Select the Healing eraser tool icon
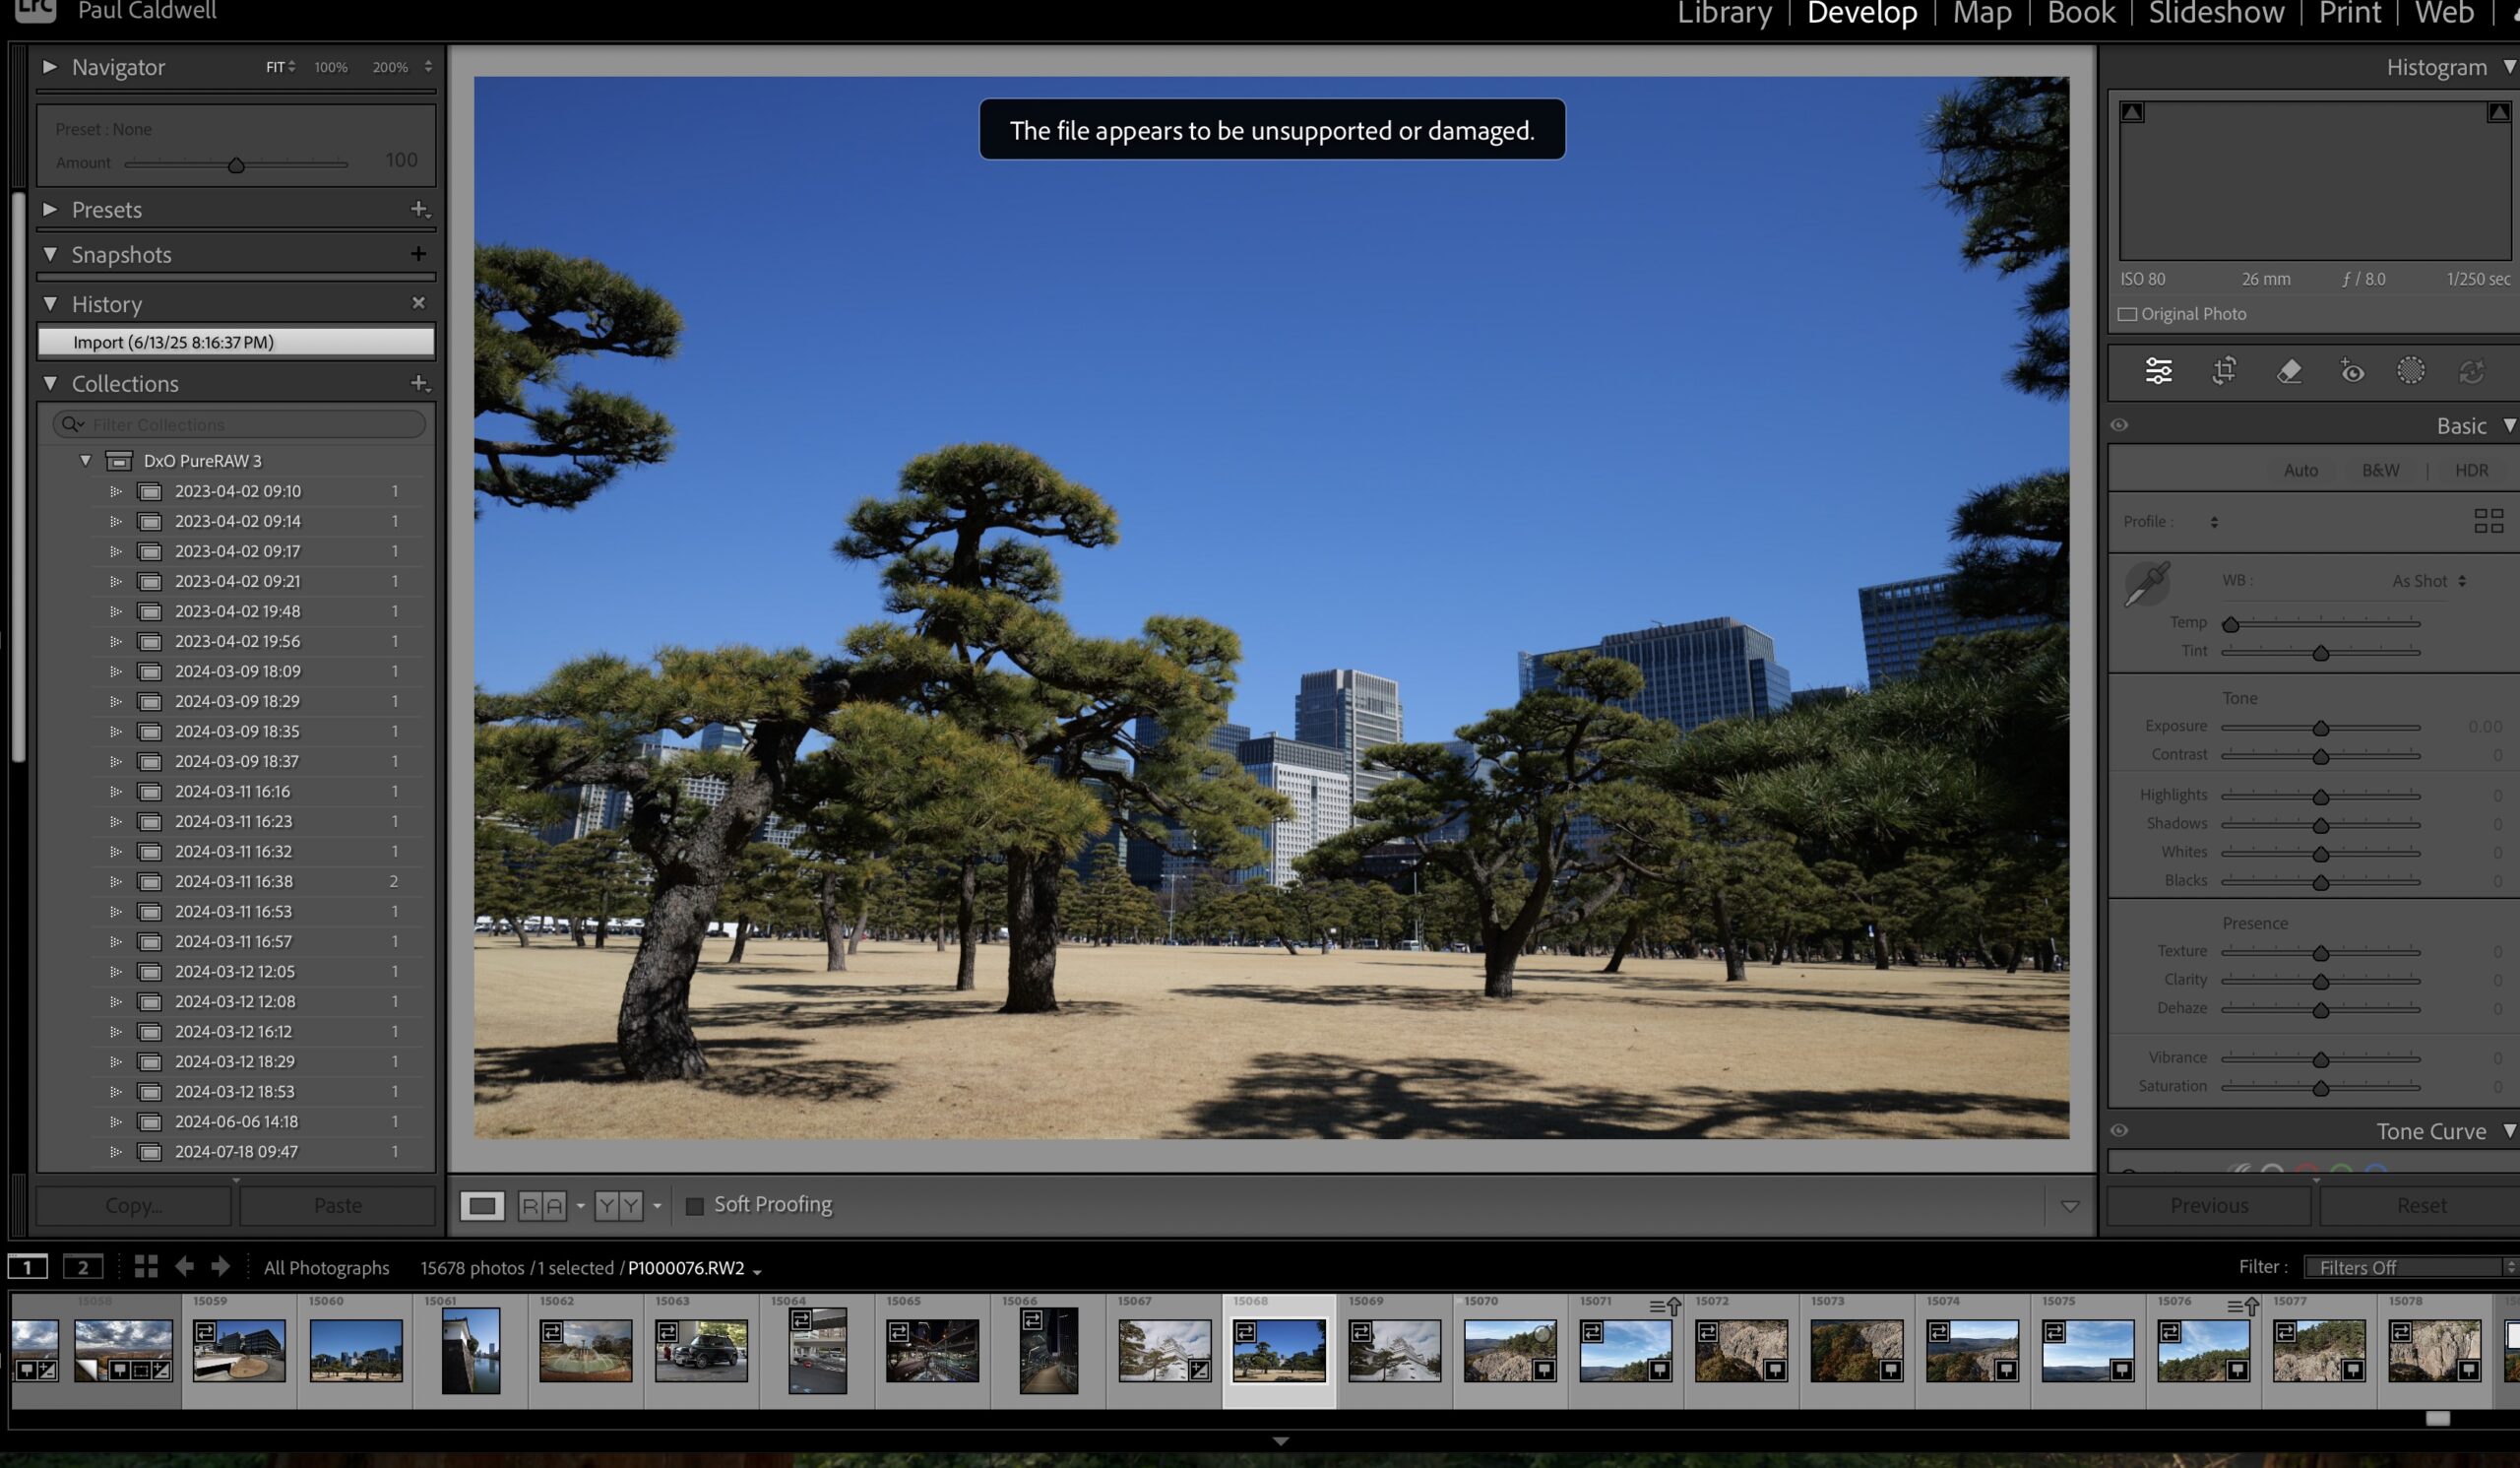This screenshot has width=2520, height=1468. click(2288, 372)
